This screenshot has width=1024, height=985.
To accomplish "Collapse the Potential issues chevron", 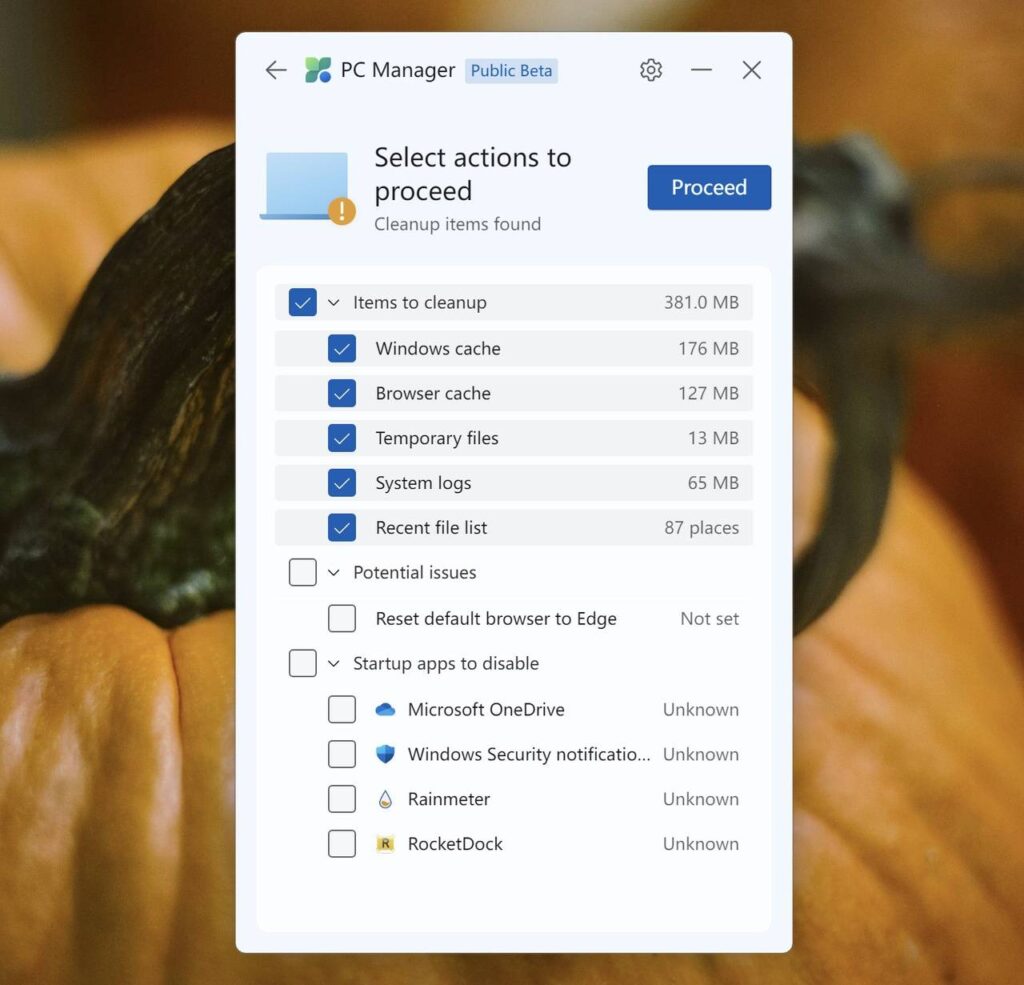I will tap(334, 572).
